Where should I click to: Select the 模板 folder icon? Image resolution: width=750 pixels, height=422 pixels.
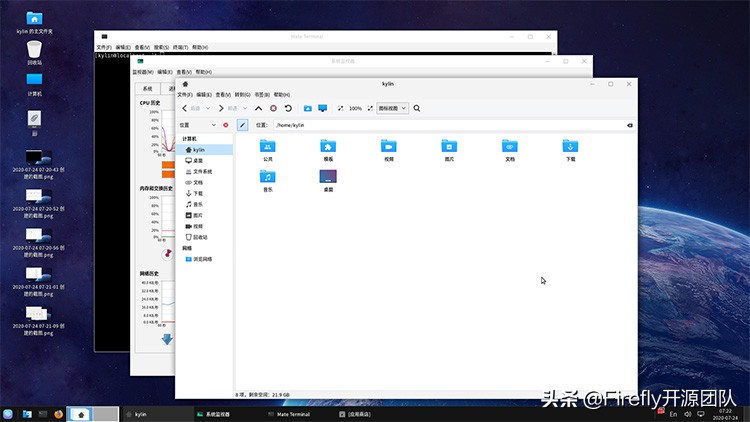tap(328, 146)
